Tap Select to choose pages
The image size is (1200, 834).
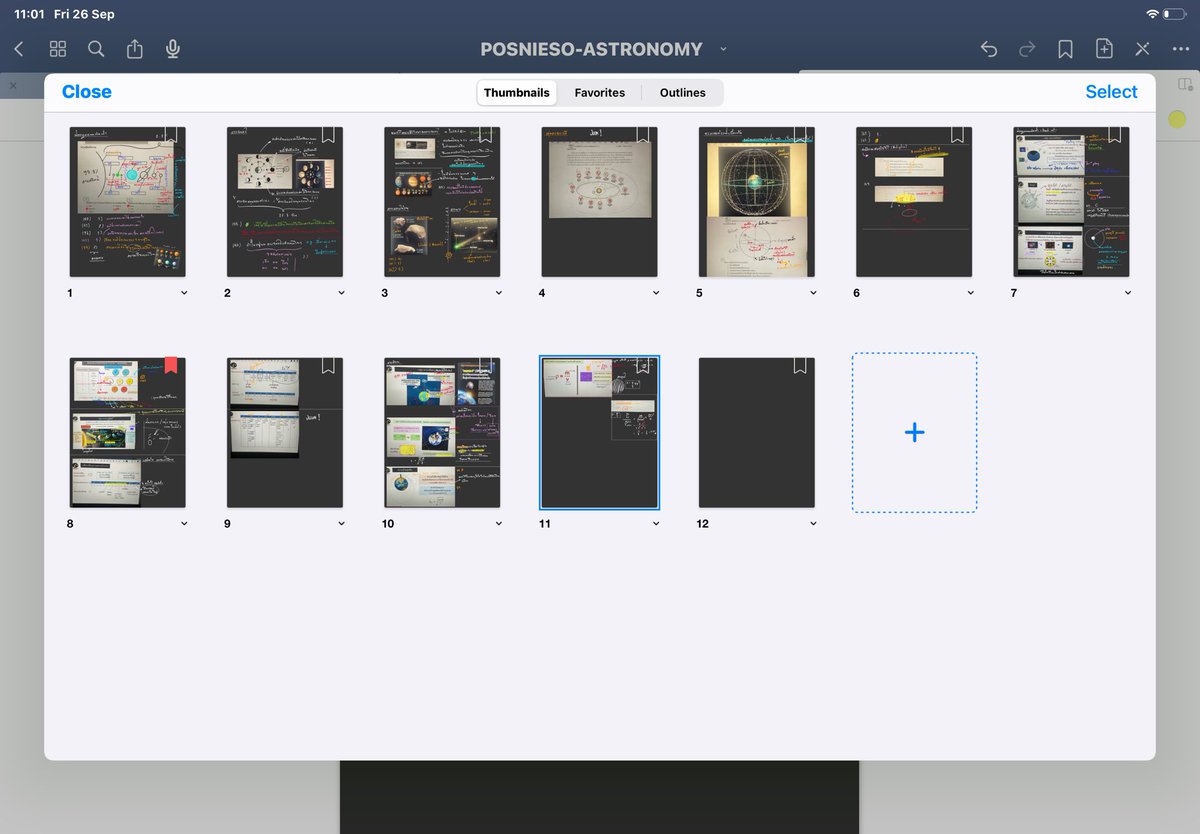point(1112,92)
